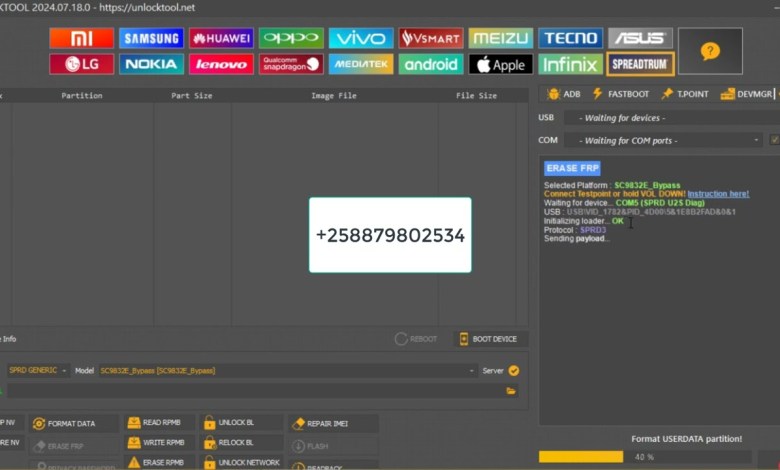Open the SPRD GENERIC brand dropdown

[x=38, y=370]
